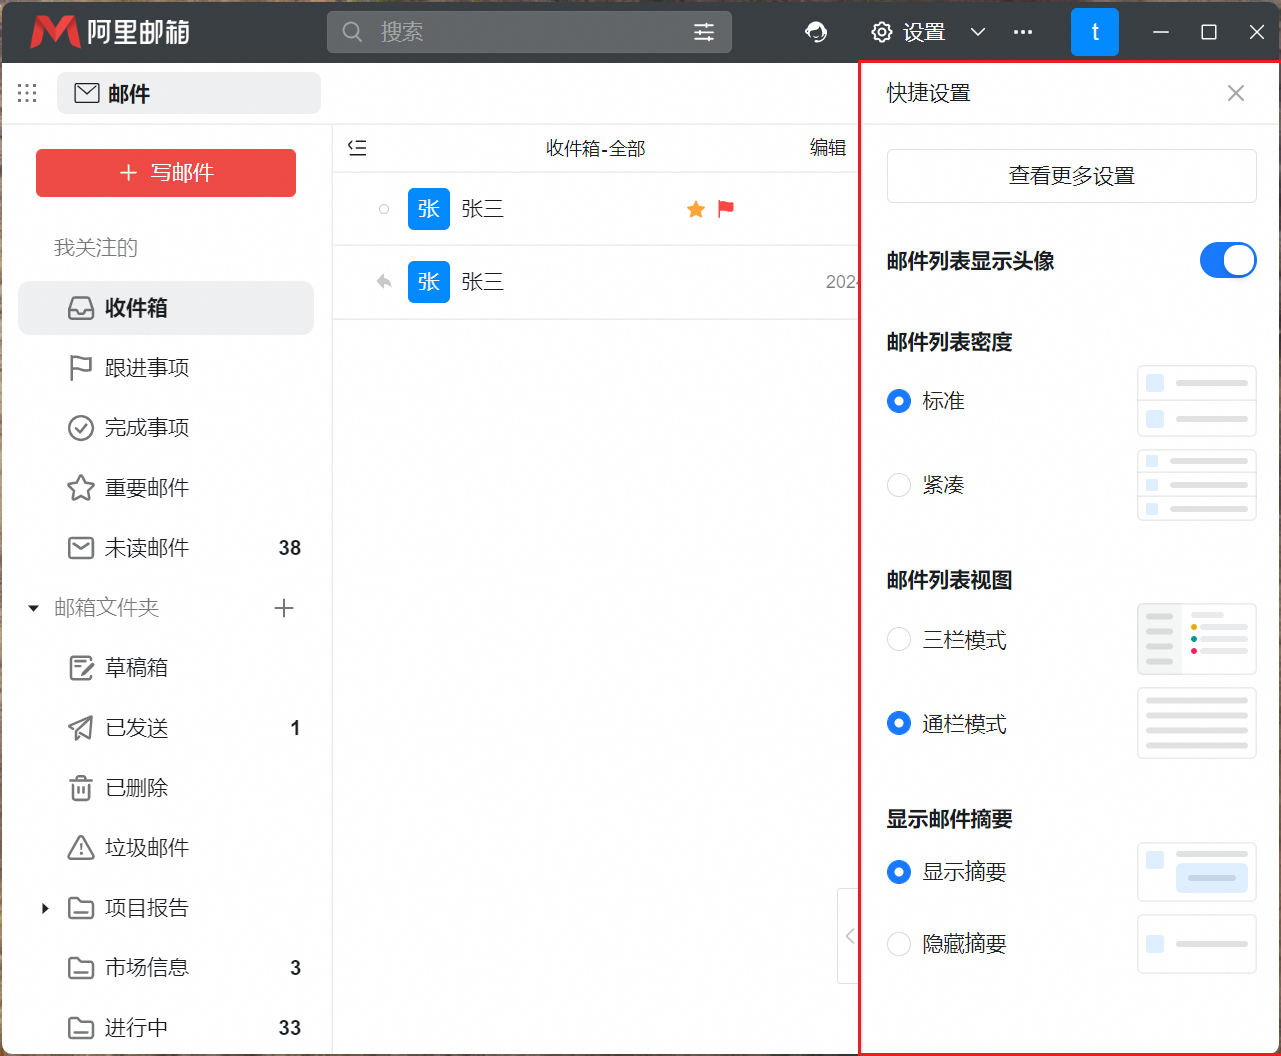
Task: Click the 写邮件 compose button
Action: [x=166, y=173]
